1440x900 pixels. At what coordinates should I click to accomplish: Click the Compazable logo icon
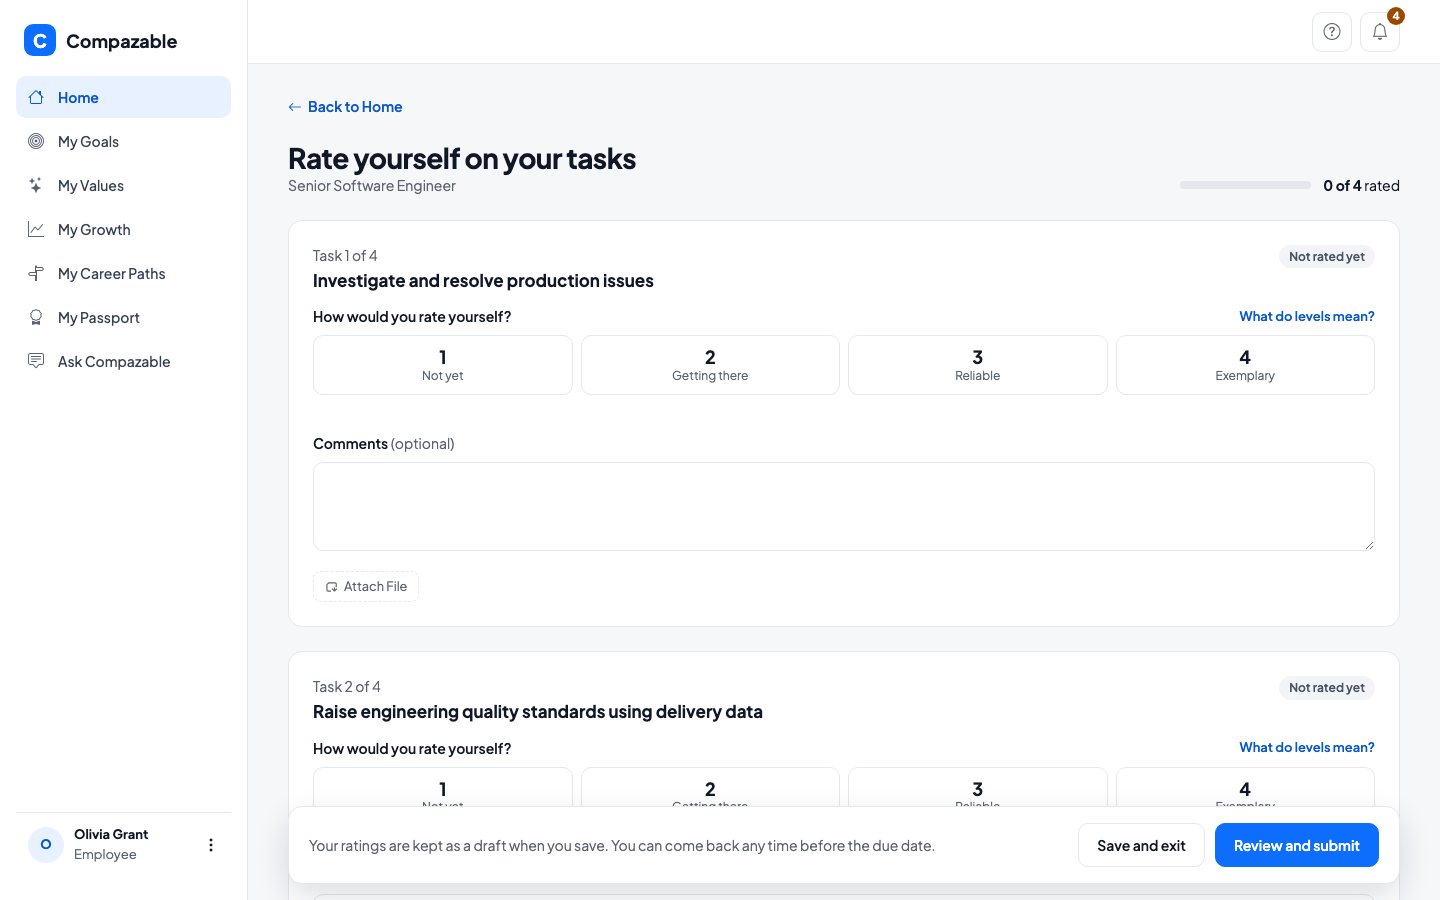point(40,40)
